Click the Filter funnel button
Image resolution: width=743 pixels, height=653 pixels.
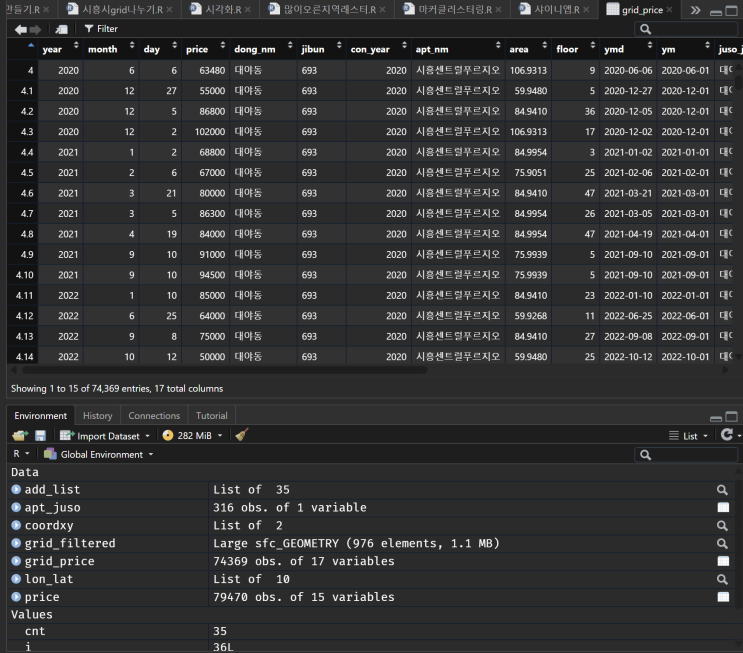pos(101,29)
